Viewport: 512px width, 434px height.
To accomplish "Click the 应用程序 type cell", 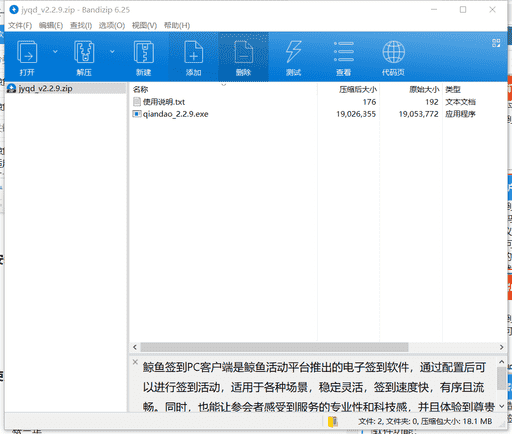I will coord(460,114).
